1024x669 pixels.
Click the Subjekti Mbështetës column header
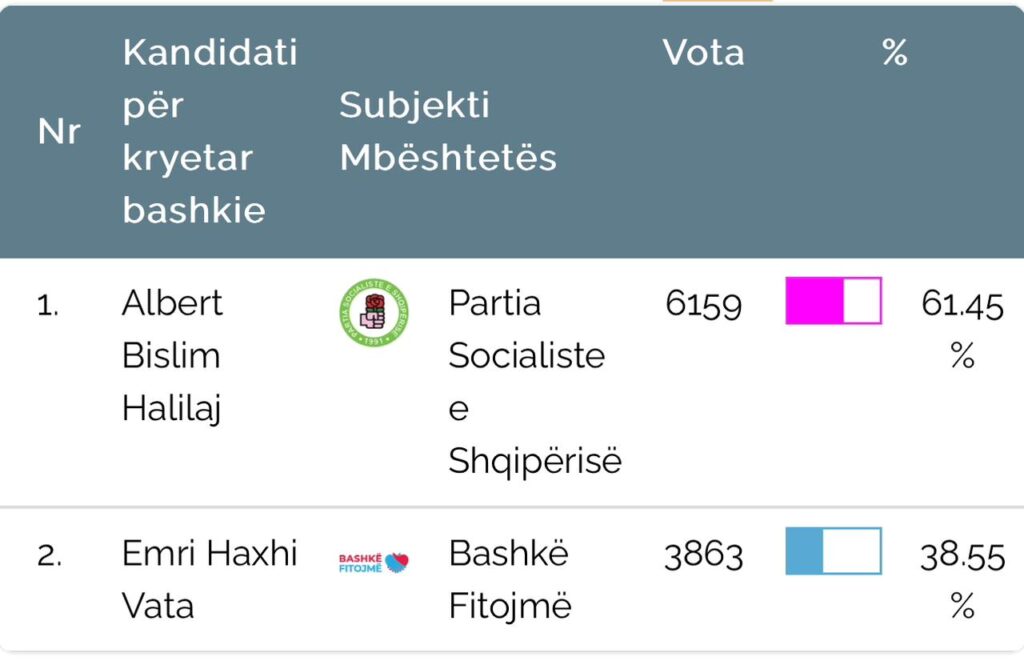[x=448, y=131]
